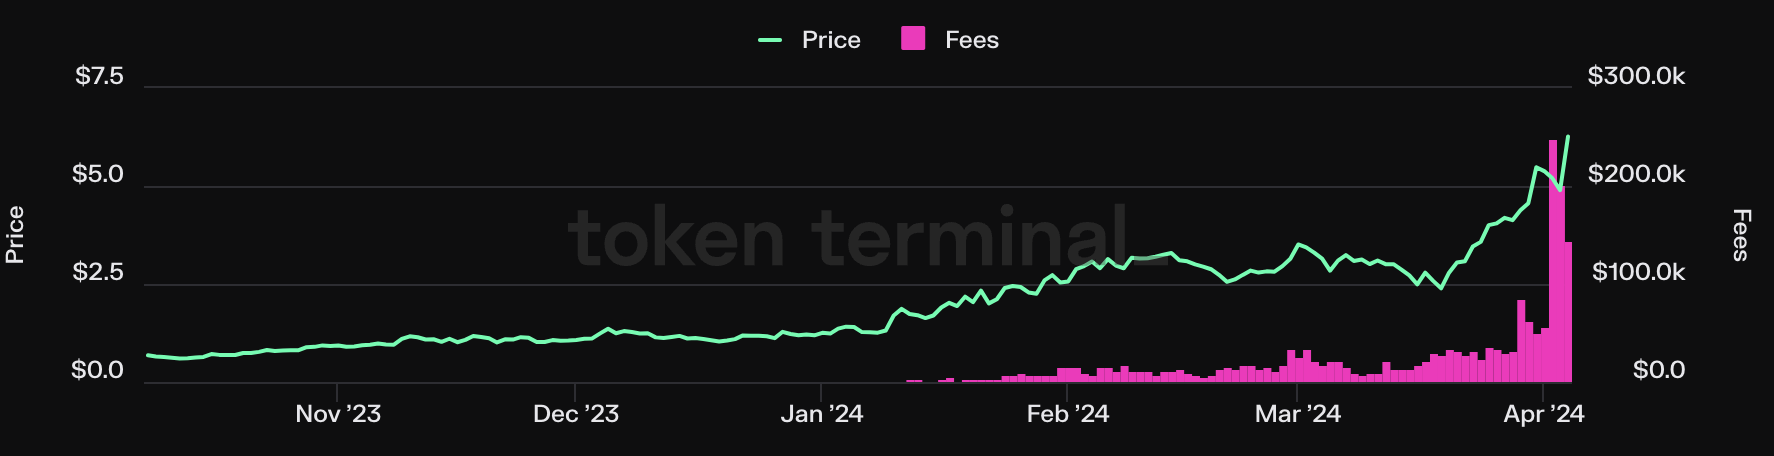The image size is (1774, 456).
Task: Click the Mar '24 x-axis label
Action: (1297, 414)
